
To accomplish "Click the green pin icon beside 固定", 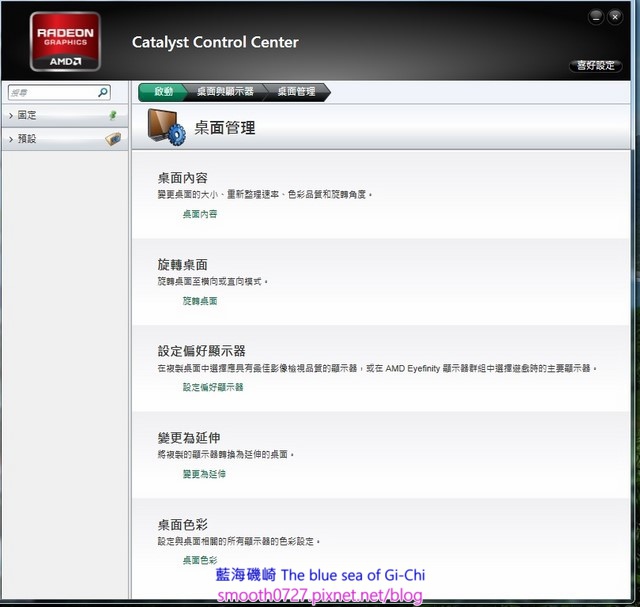I will (113, 116).
